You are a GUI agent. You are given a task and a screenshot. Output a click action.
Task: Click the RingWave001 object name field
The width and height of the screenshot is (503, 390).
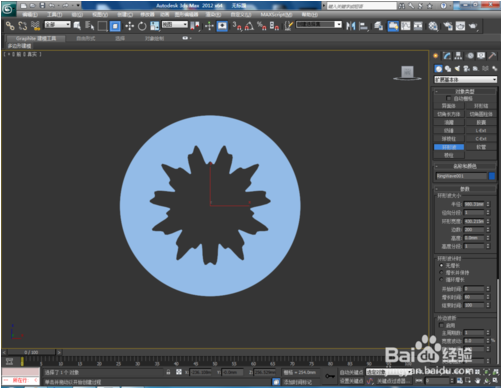[461, 176]
